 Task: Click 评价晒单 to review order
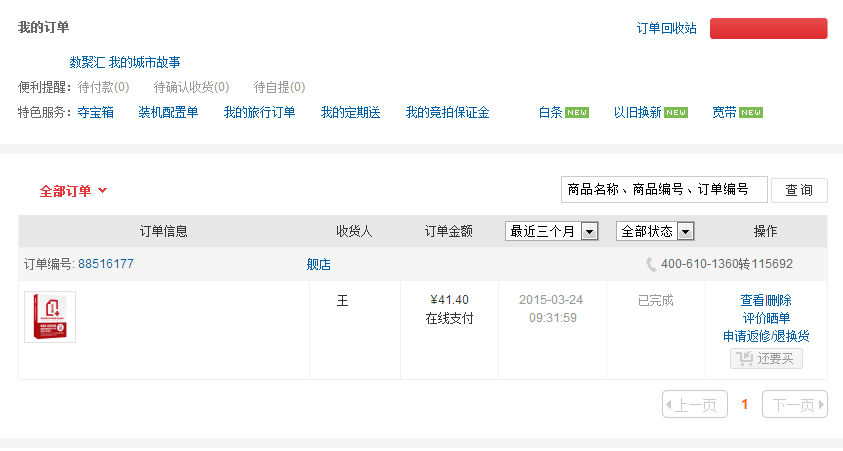click(766, 318)
